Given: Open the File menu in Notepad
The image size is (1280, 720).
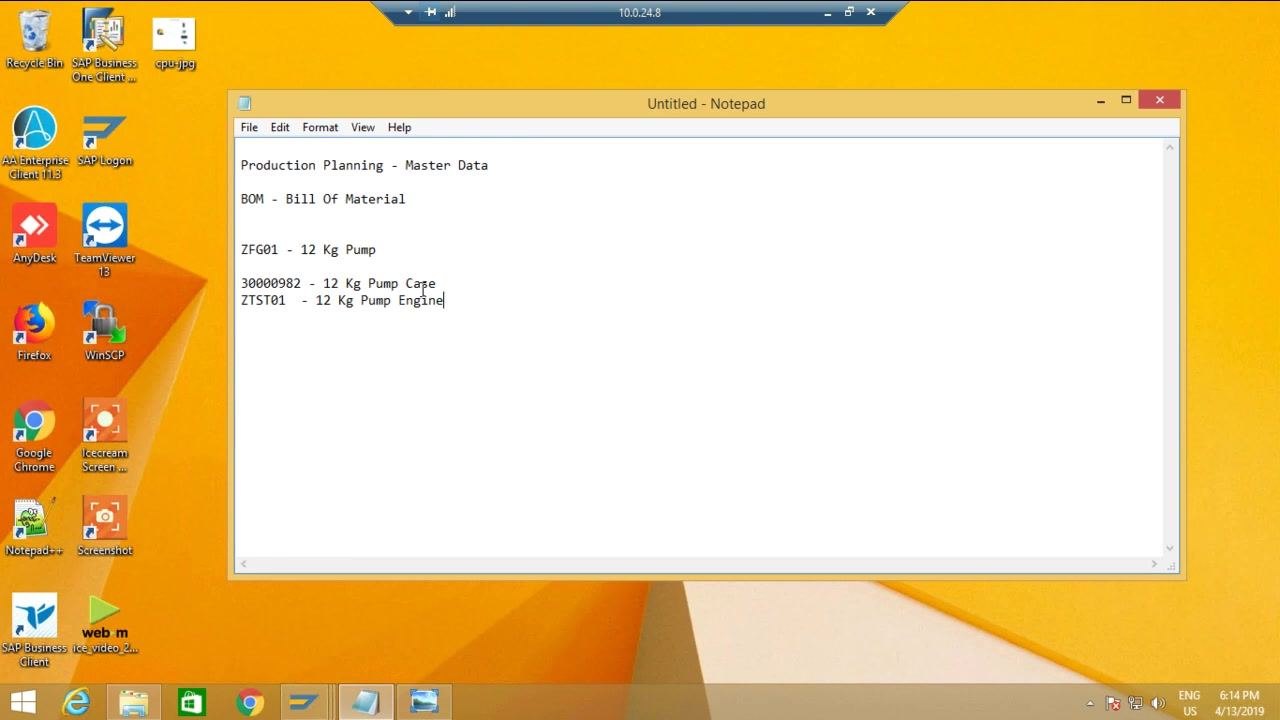Looking at the screenshot, I should click(249, 127).
